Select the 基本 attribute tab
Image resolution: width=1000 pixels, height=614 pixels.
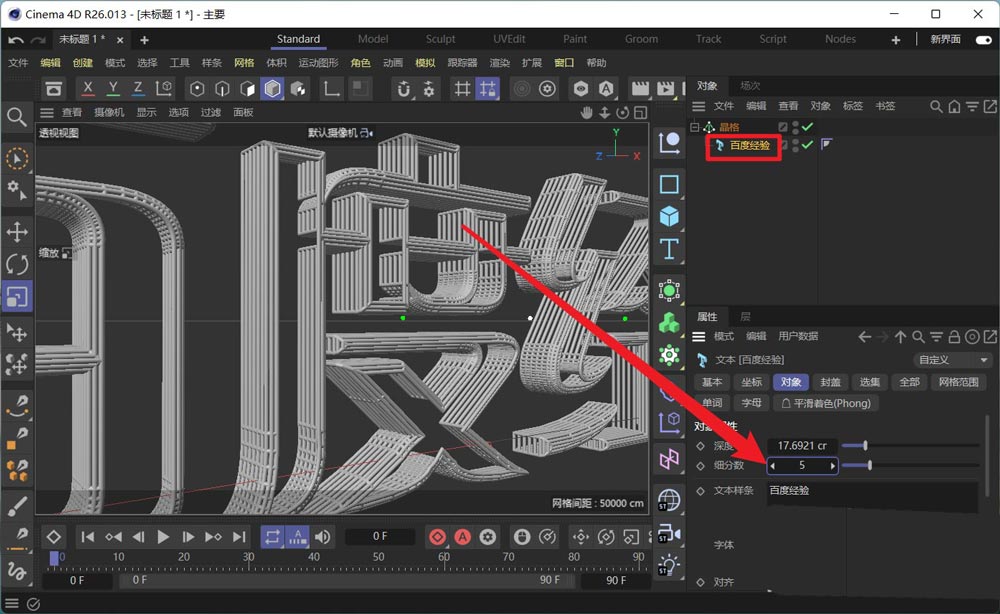coord(712,382)
